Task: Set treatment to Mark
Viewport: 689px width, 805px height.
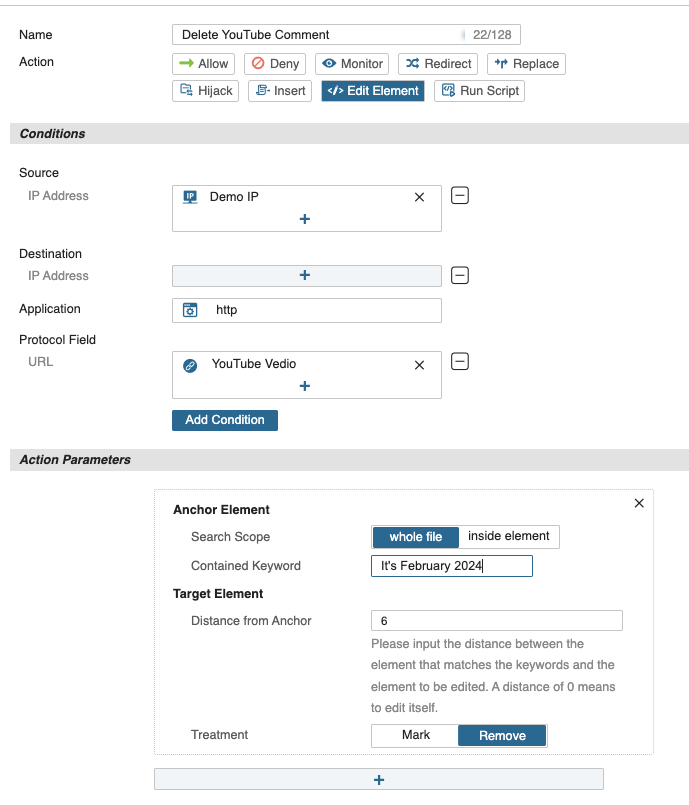Action: tap(416, 736)
